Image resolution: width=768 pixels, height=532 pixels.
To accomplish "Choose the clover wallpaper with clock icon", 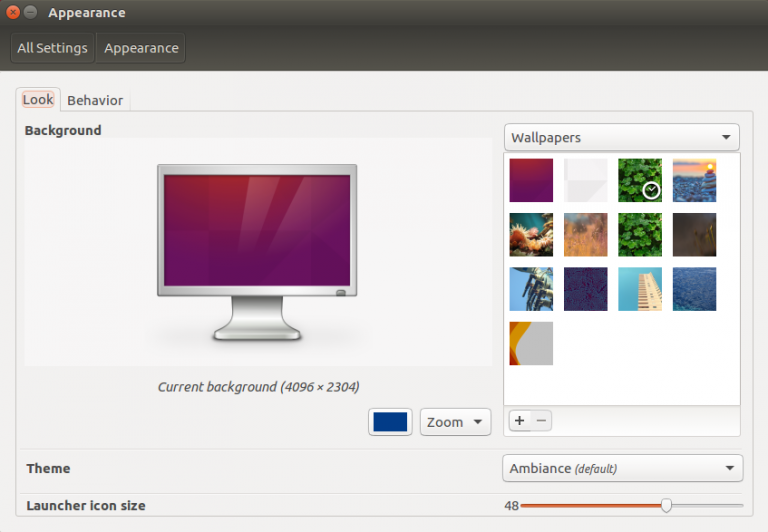I will (640, 180).
